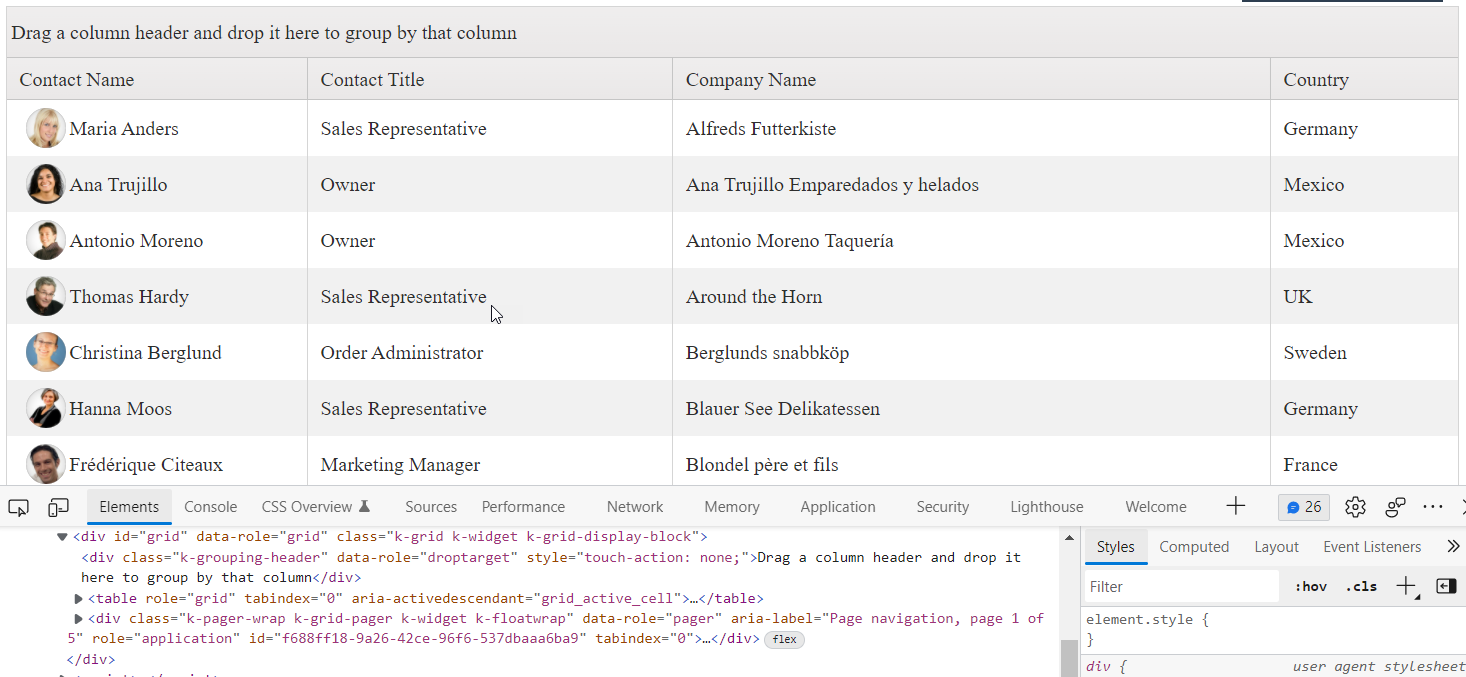Toggle the :hov element state panel
The width and height of the screenshot is (1466, 677).
point(1310,587)
